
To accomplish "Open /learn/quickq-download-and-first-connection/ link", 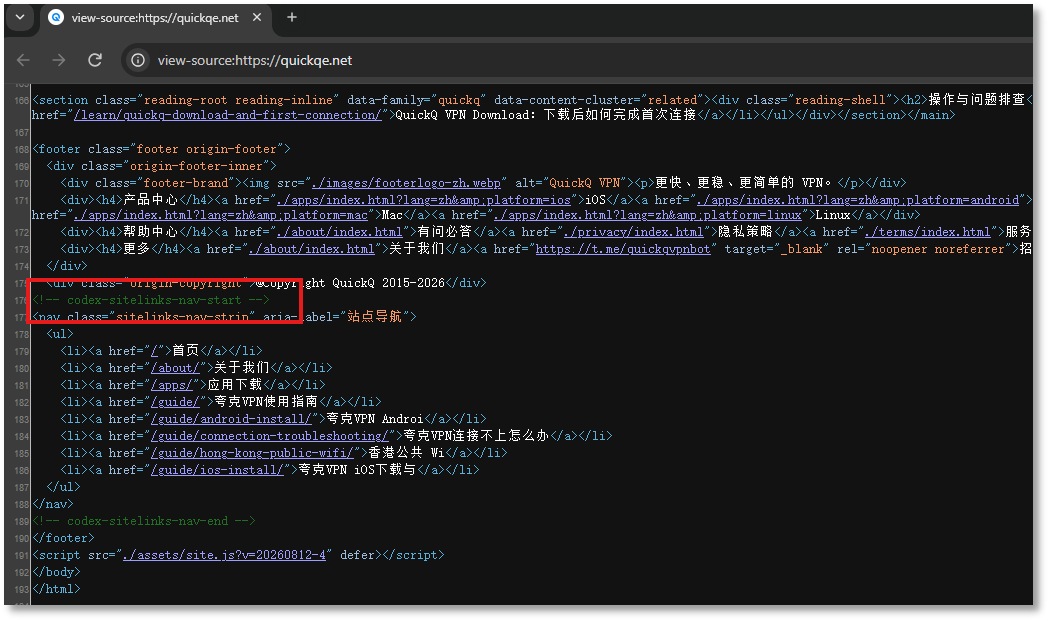I will [227, 115].
